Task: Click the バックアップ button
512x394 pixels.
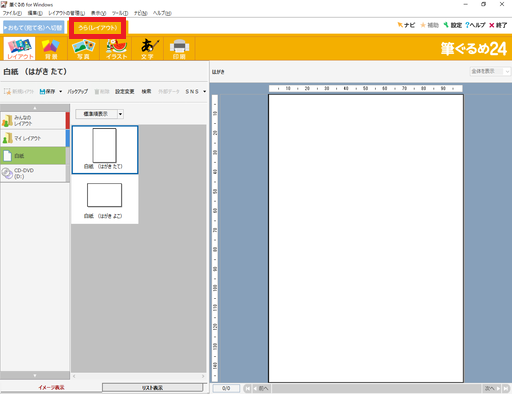Action: [78, 91]
